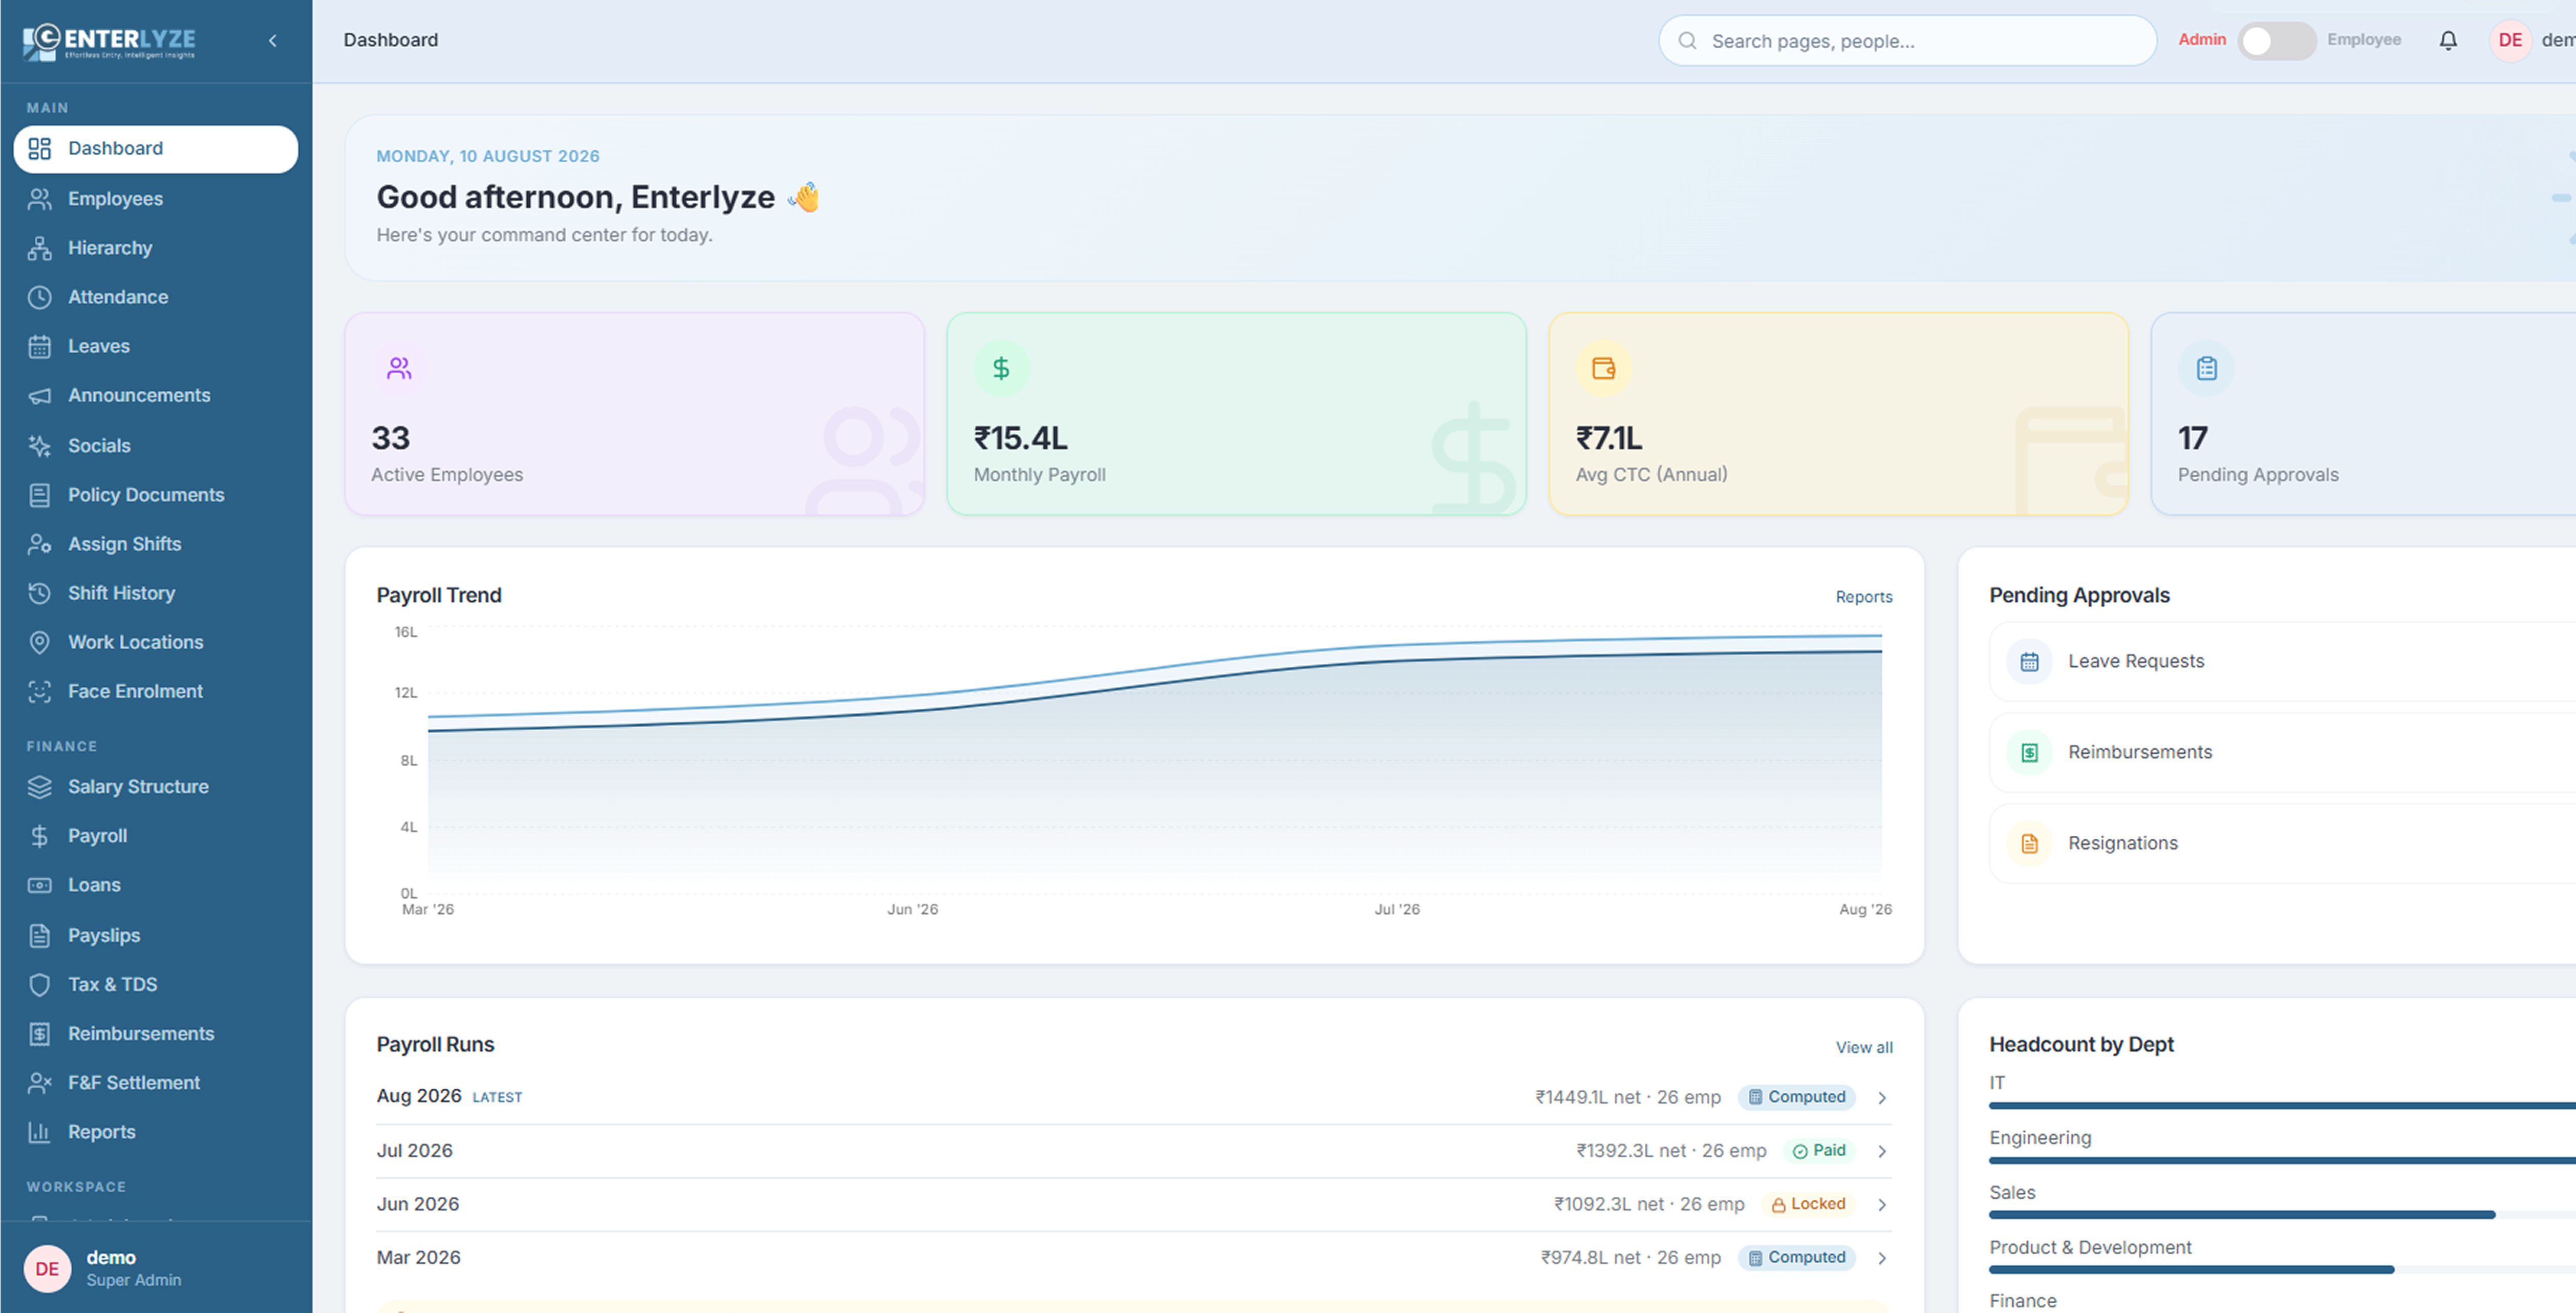Click the Payslips document icon

[39, 935]
